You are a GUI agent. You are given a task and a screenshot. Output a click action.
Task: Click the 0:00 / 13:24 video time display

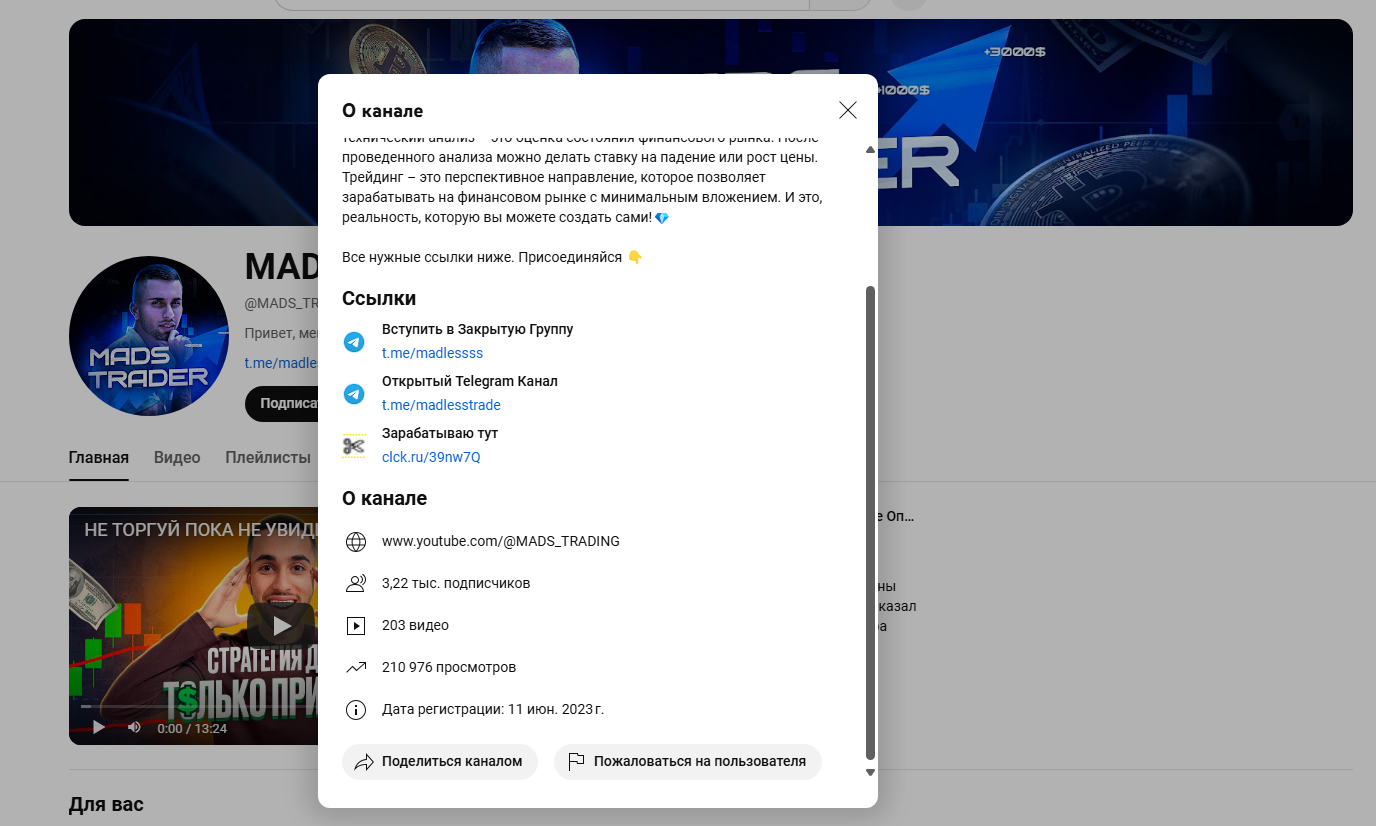coord(193,728)
